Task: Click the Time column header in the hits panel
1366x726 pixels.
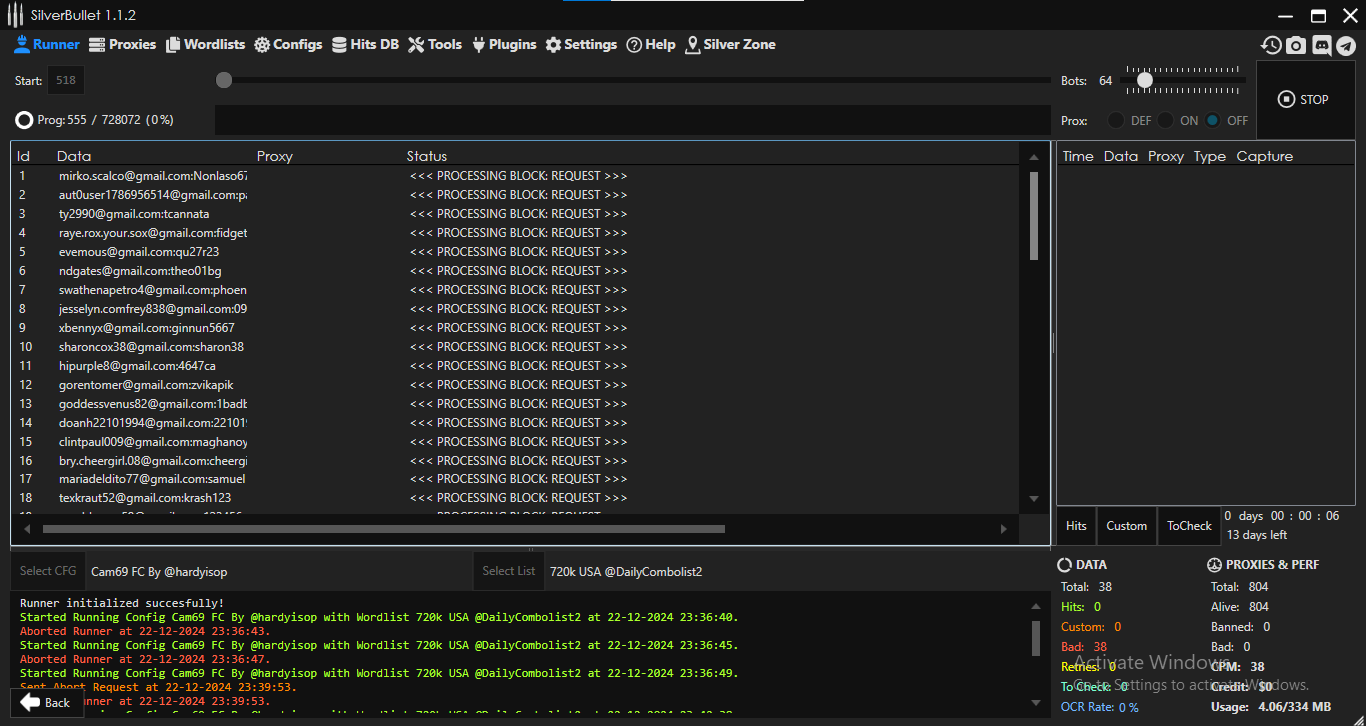Action: click(1078, 156)
